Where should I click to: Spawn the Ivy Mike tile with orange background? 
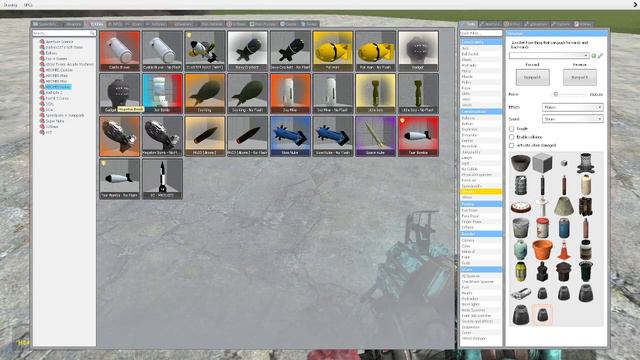point(290,93)
